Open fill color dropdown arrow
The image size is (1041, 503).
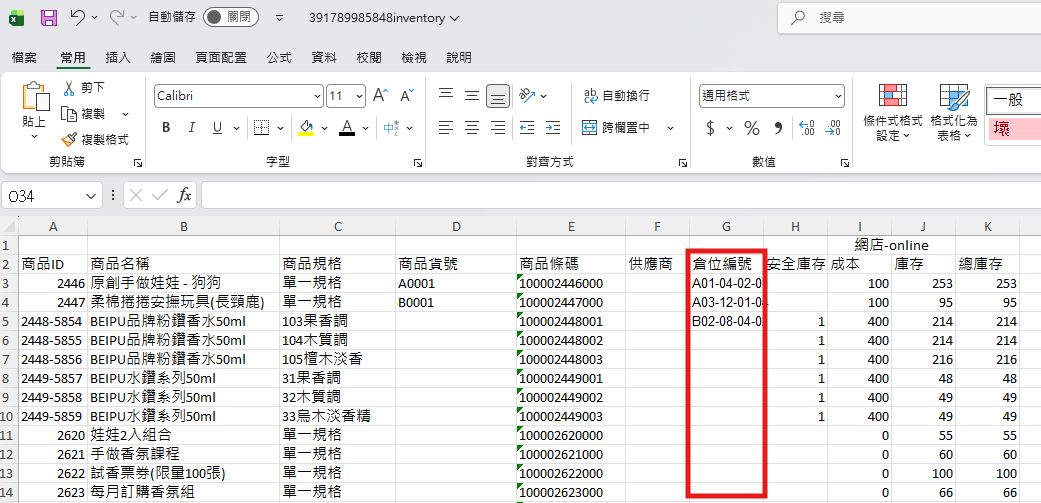(324, 128)
